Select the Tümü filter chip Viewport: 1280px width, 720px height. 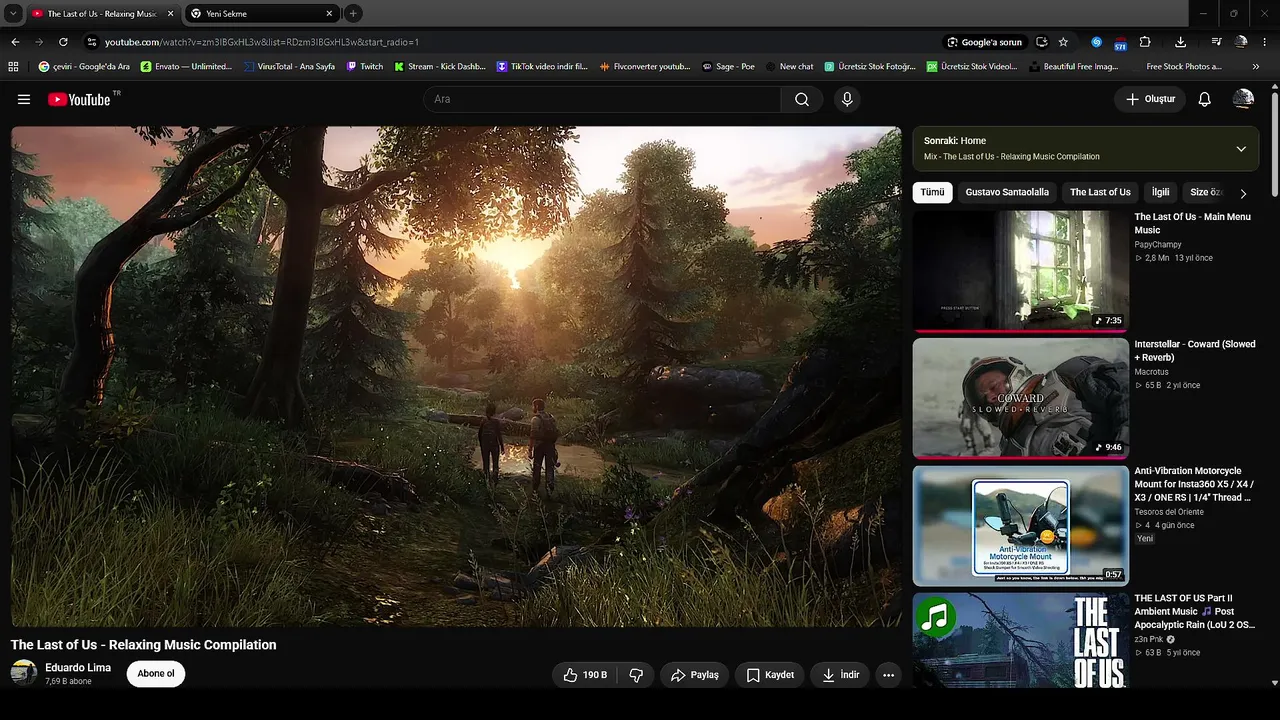932,192
